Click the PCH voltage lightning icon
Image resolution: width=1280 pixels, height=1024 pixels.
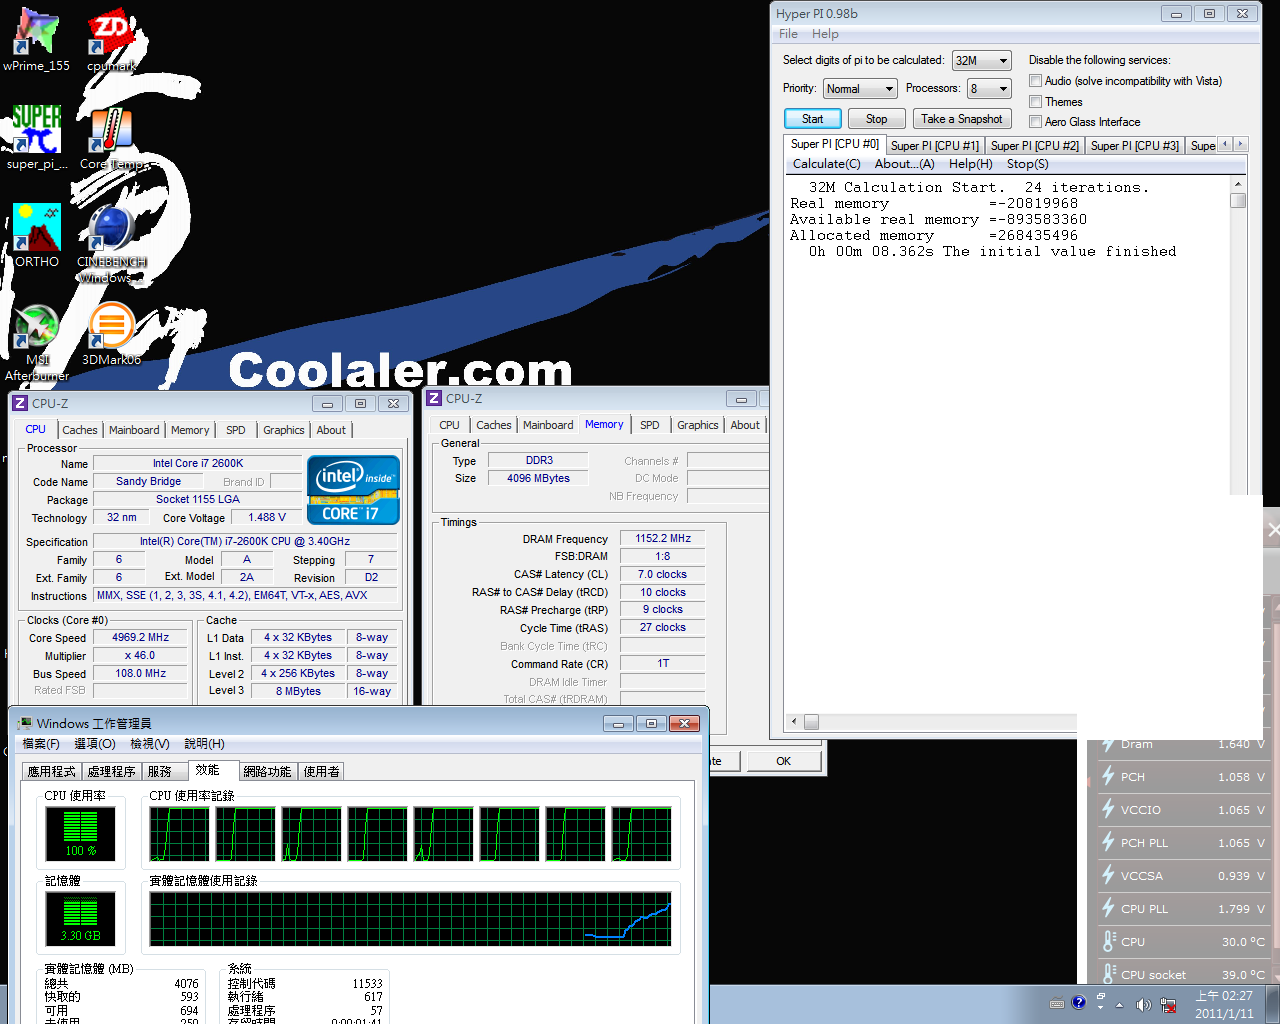[1108, 776]
